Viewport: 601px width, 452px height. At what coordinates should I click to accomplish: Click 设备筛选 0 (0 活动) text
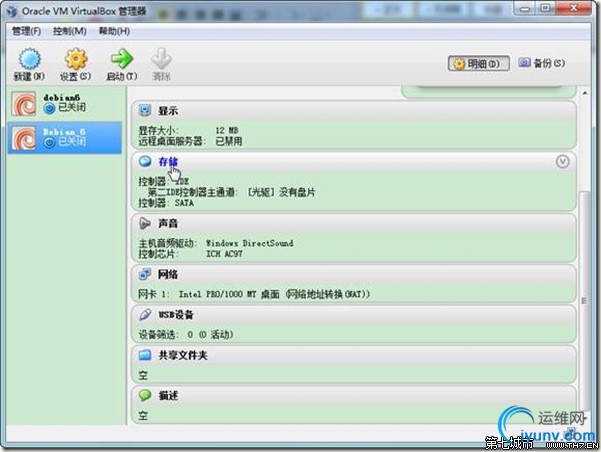[186, 335]
